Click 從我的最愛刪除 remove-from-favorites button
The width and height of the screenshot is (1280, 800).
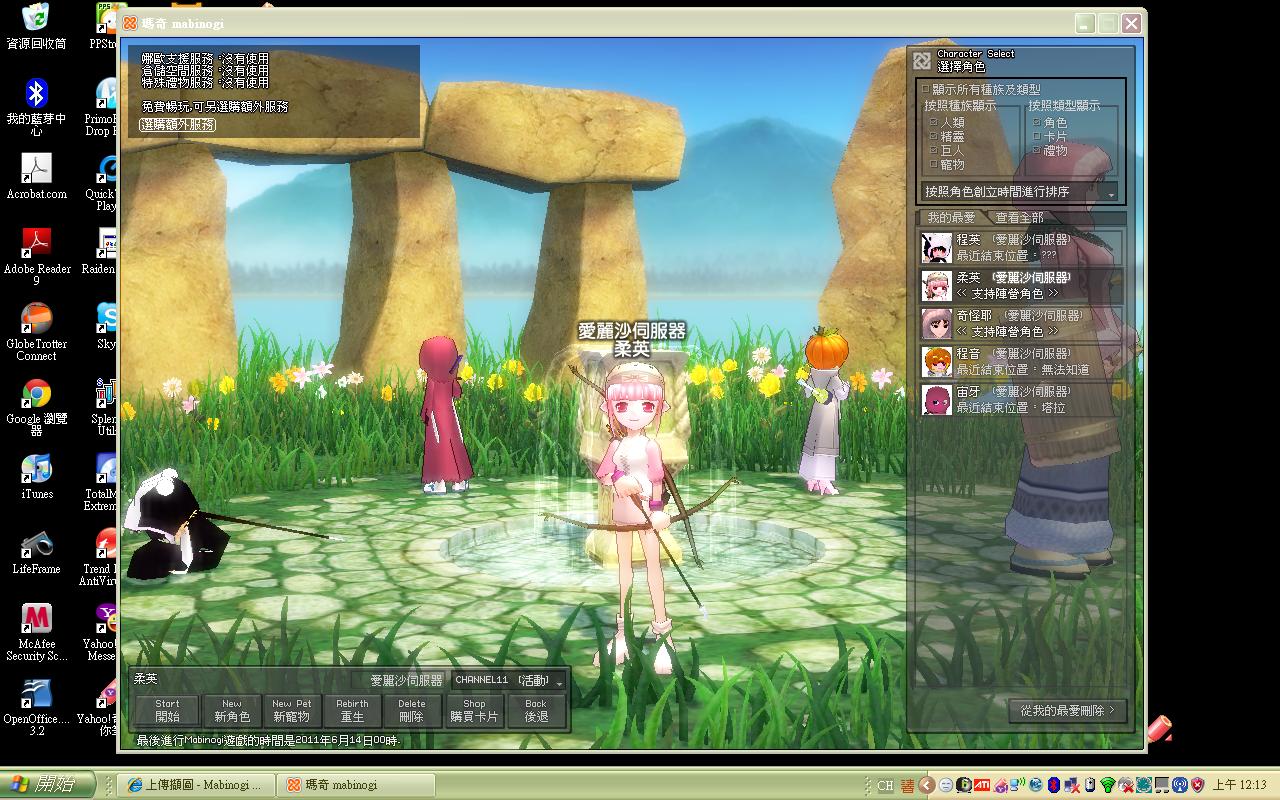[x=1067, y=710]
